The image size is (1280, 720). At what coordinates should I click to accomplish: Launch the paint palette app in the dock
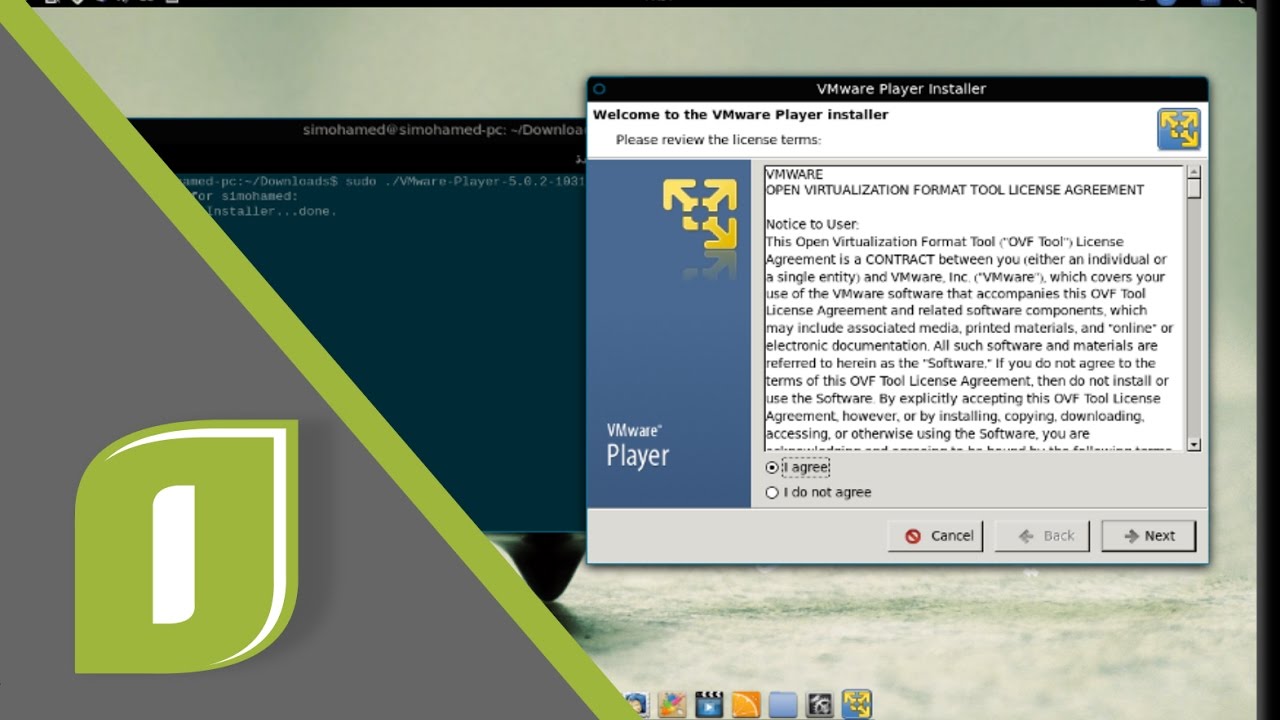(672, 704)
